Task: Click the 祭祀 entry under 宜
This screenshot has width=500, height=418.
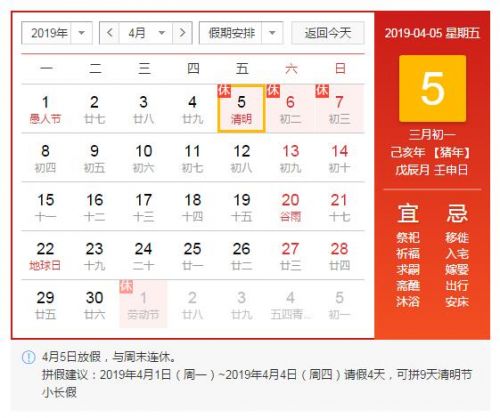Action: tap(408, 238)
